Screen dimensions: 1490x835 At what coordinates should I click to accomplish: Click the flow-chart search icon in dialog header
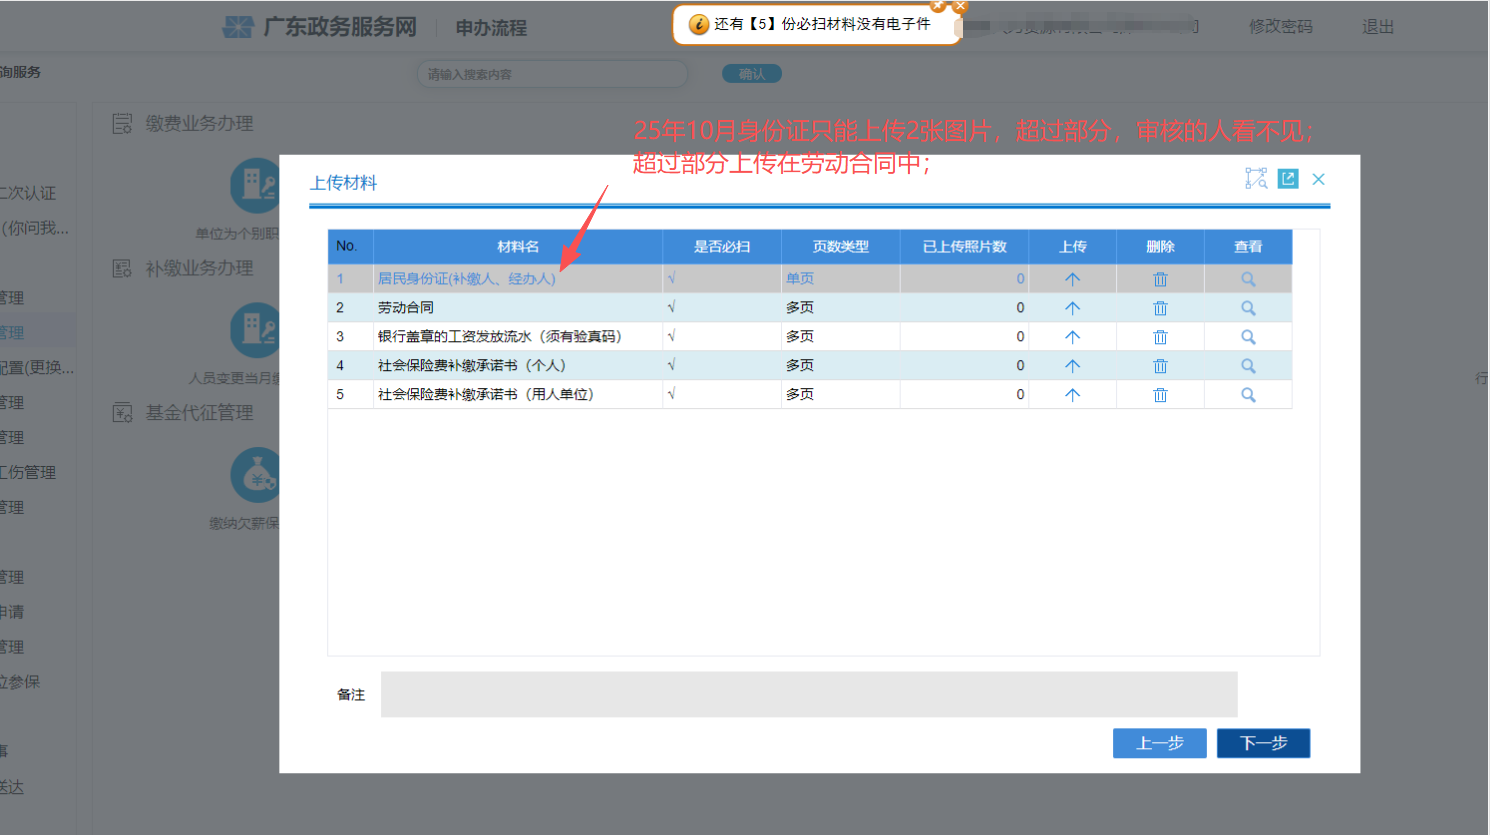click(1256, 179)
